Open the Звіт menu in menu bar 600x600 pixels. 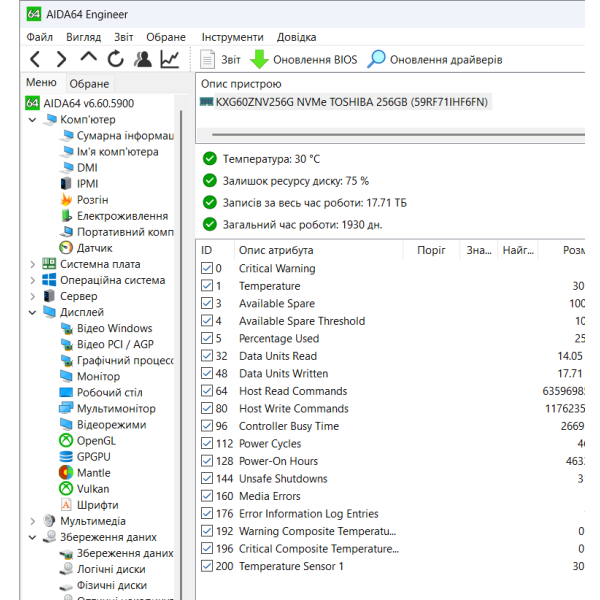124,37
